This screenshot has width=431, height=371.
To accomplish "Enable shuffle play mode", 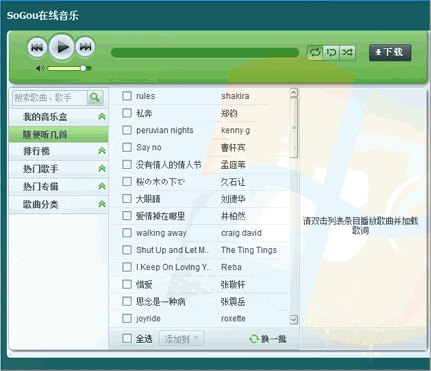I will [347, 52].
